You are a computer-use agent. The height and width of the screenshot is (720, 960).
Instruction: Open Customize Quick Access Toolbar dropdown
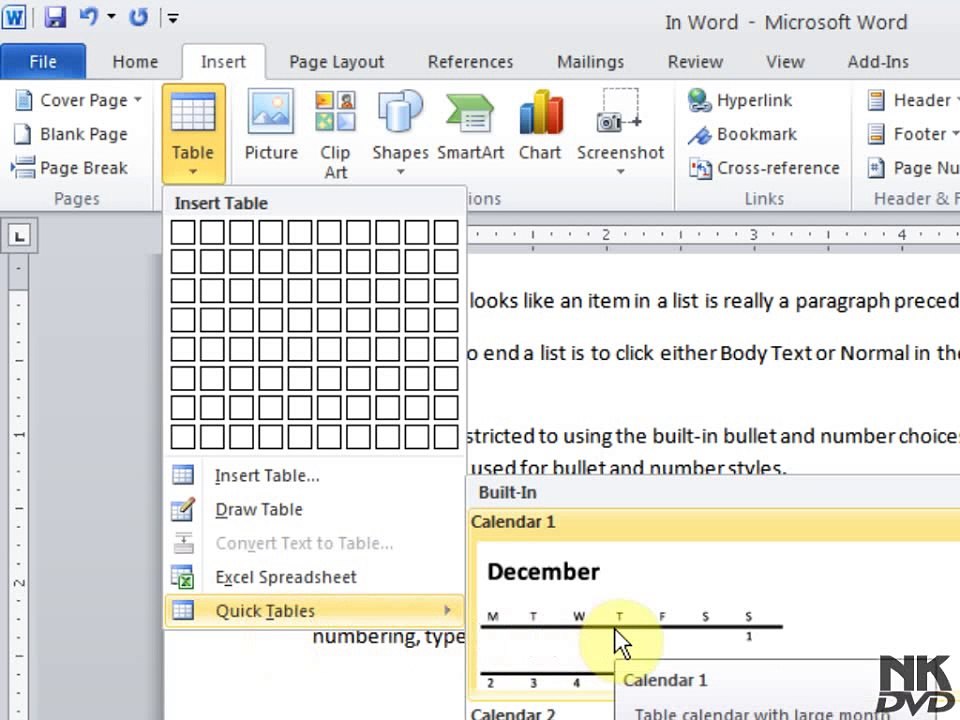pos(173,18)
